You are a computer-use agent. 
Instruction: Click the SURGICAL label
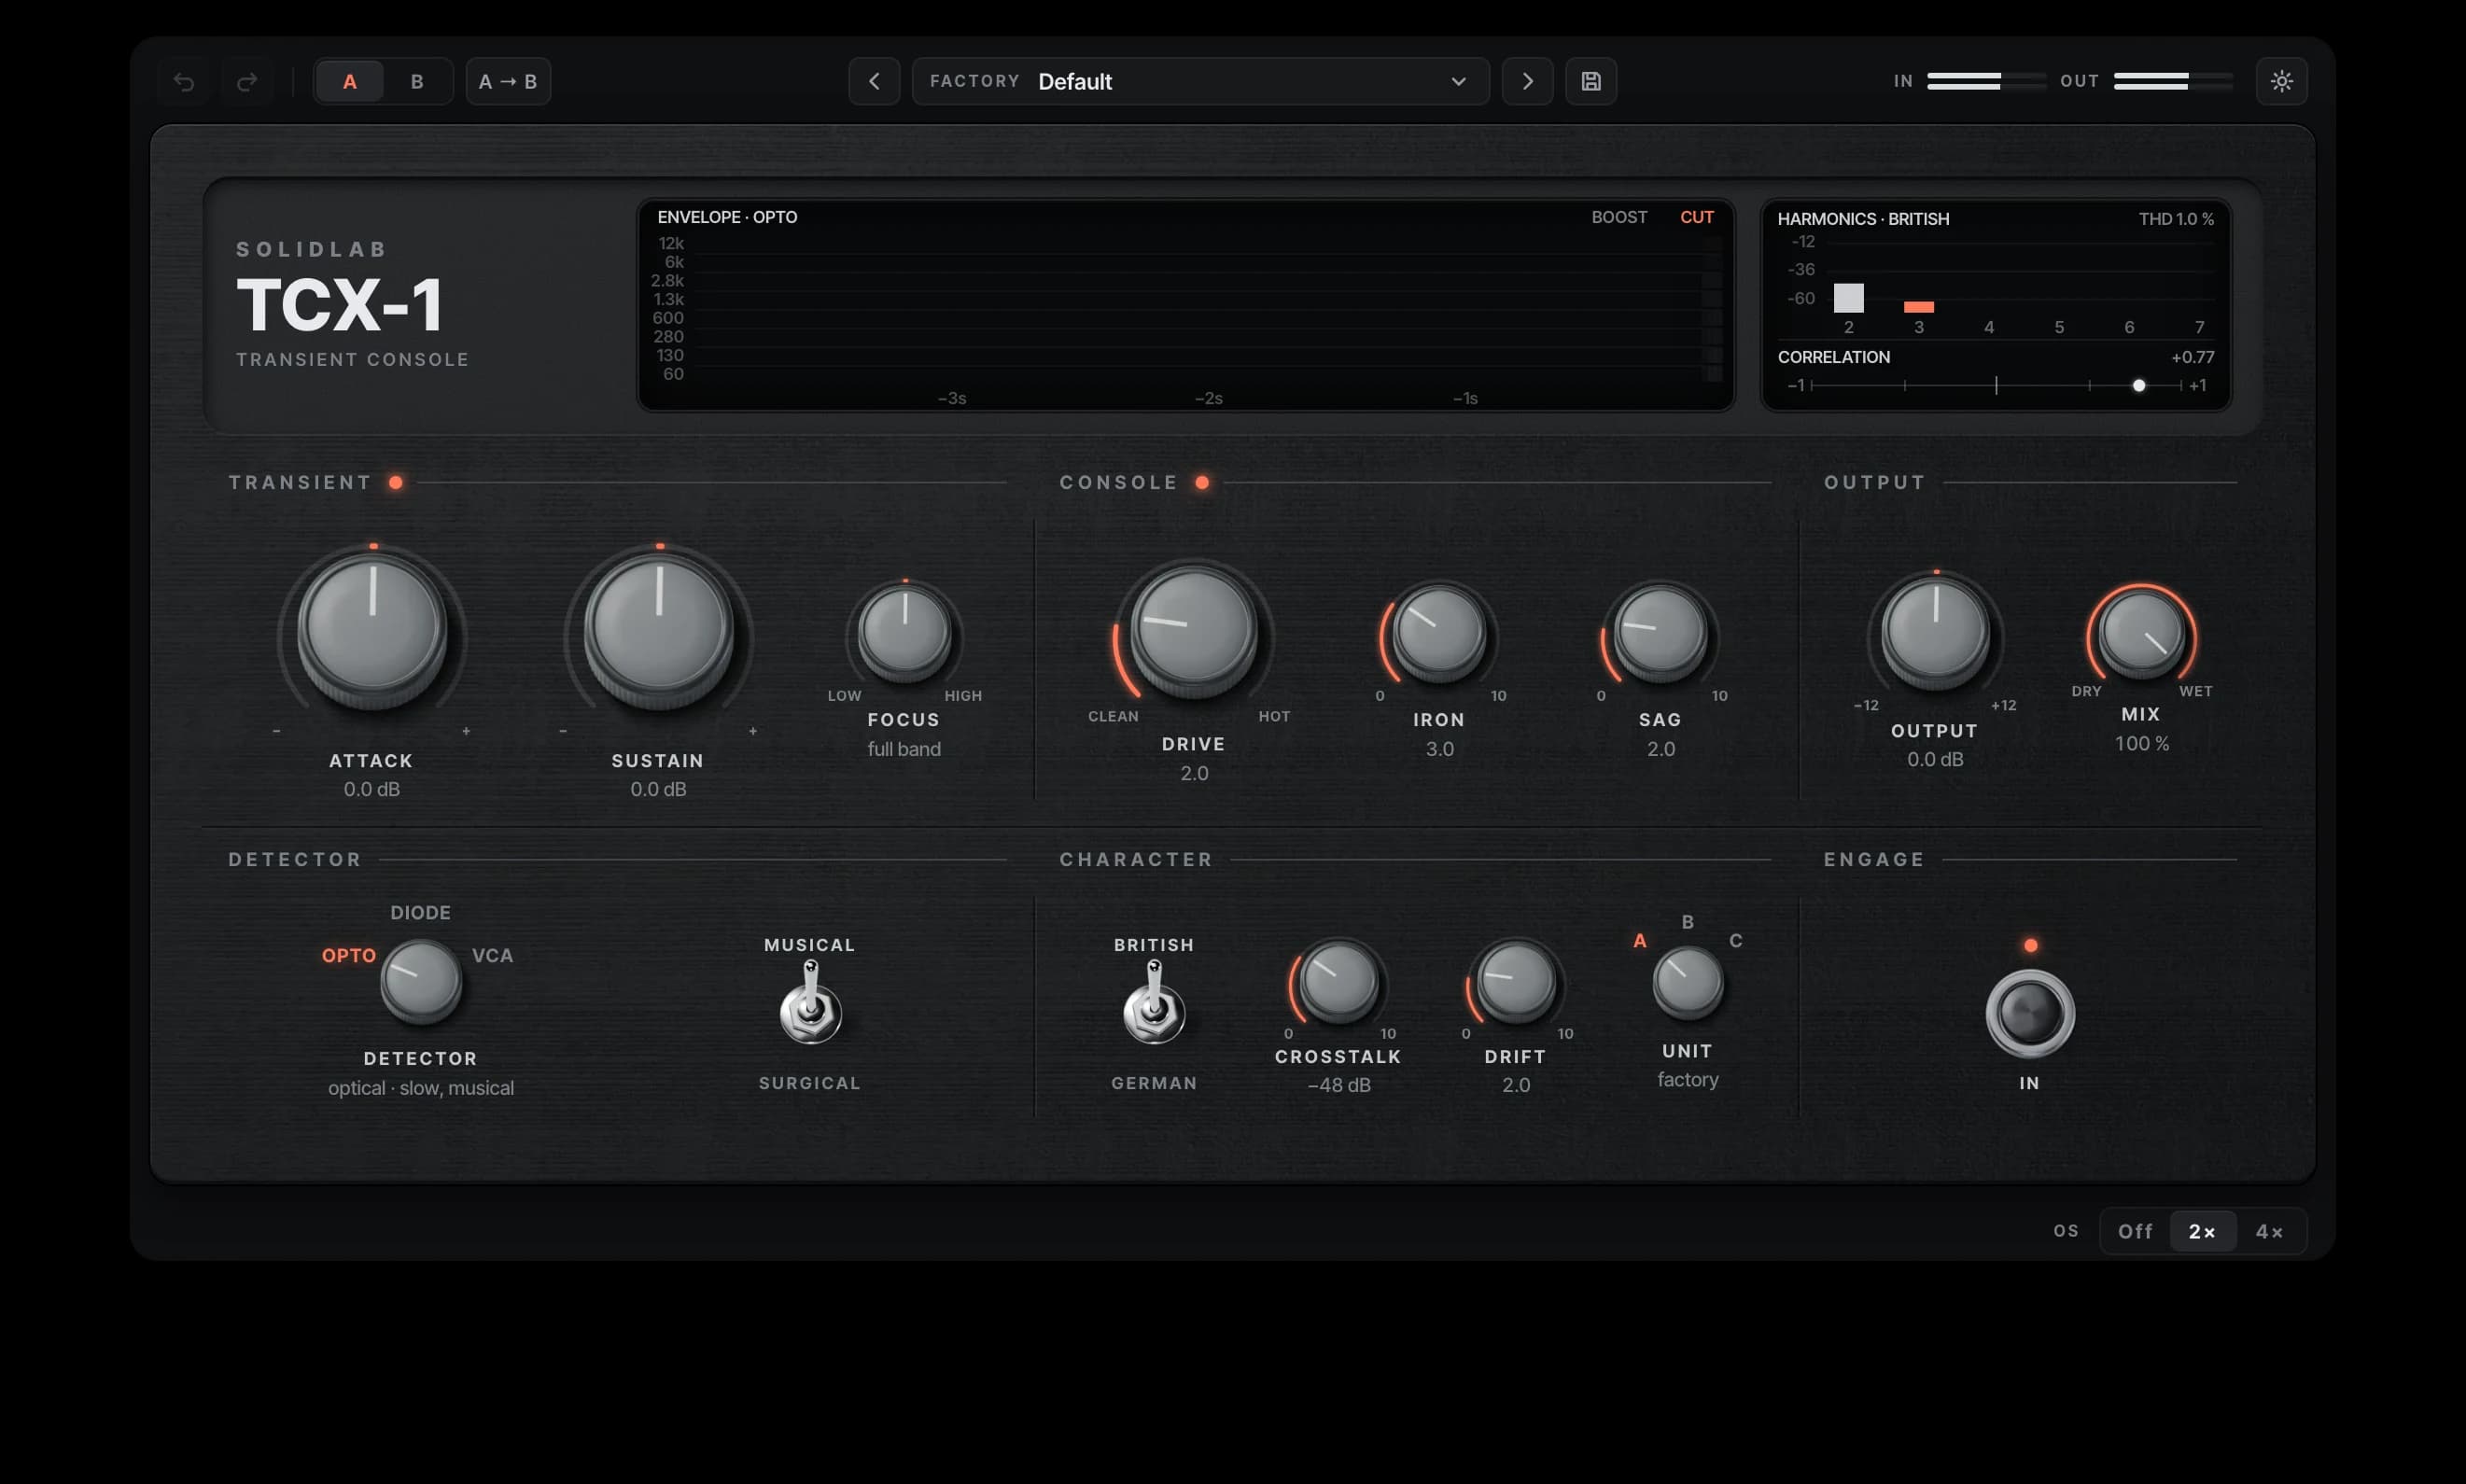click(x=809, y=1083)
